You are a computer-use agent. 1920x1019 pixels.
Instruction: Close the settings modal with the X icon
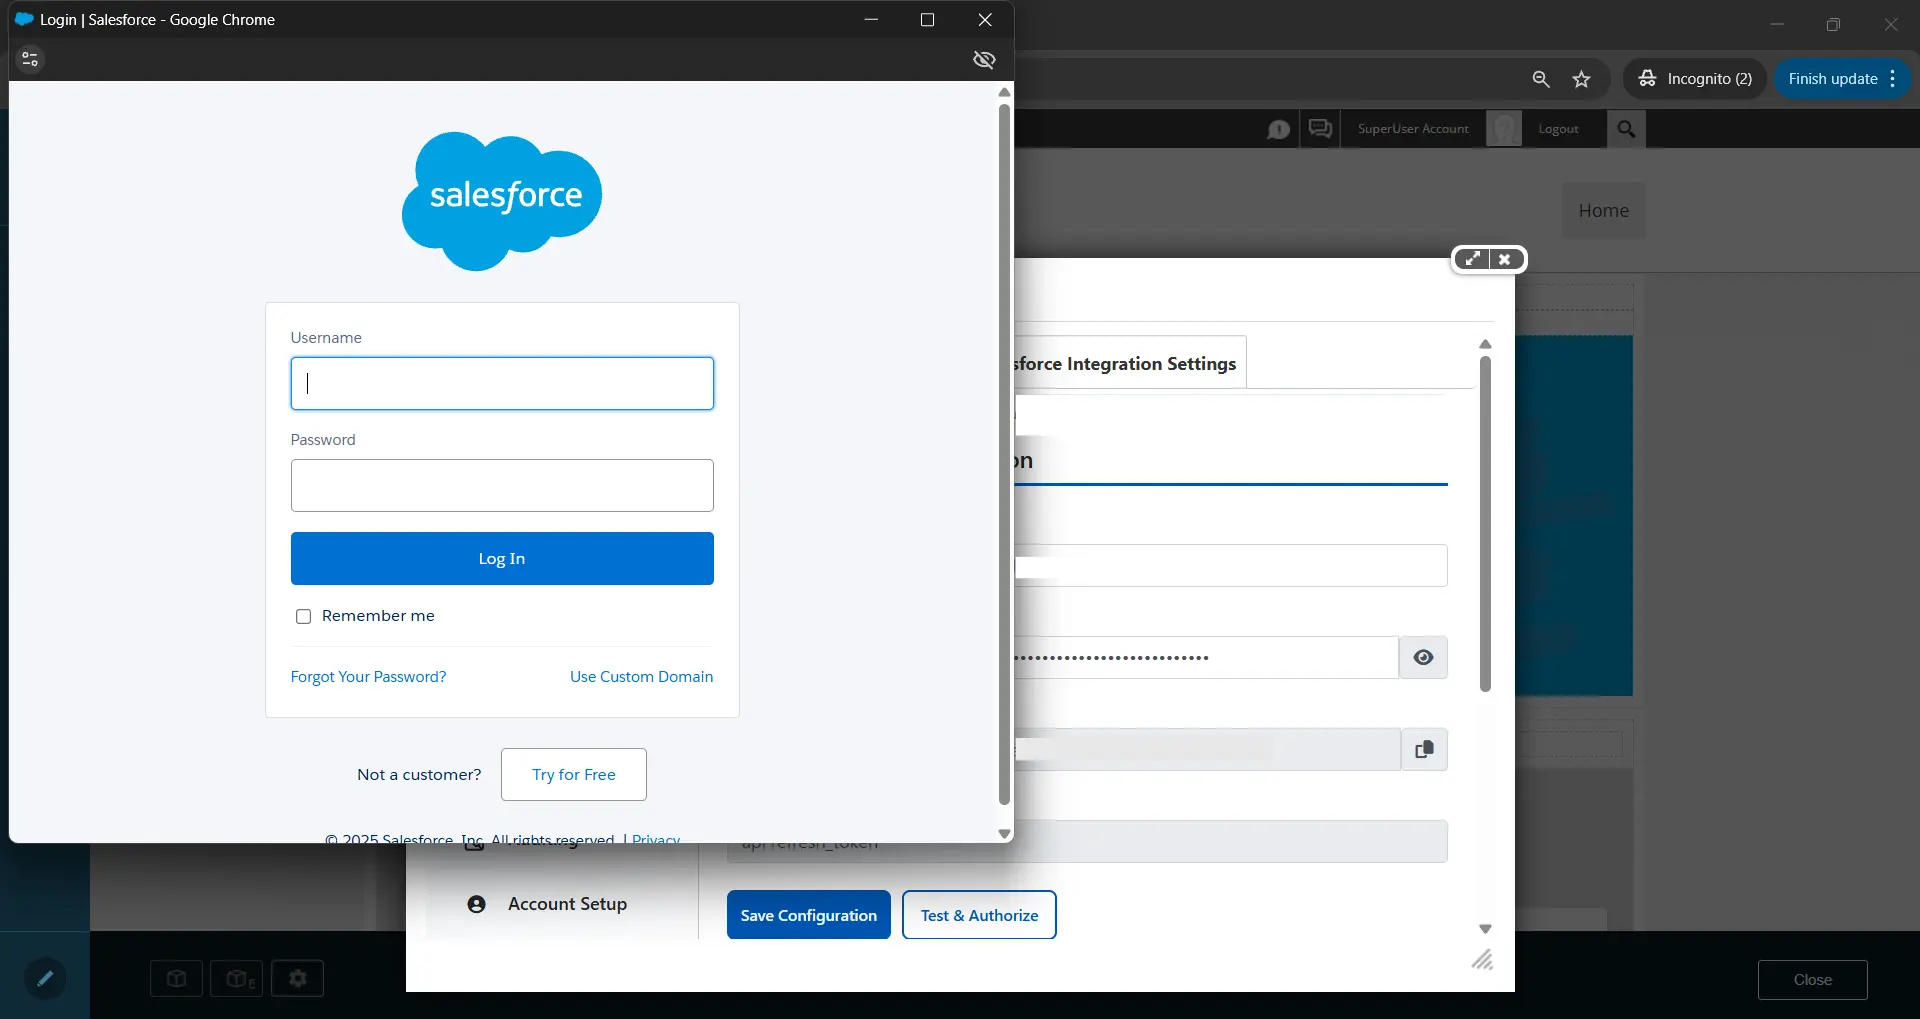(1505, 259)
